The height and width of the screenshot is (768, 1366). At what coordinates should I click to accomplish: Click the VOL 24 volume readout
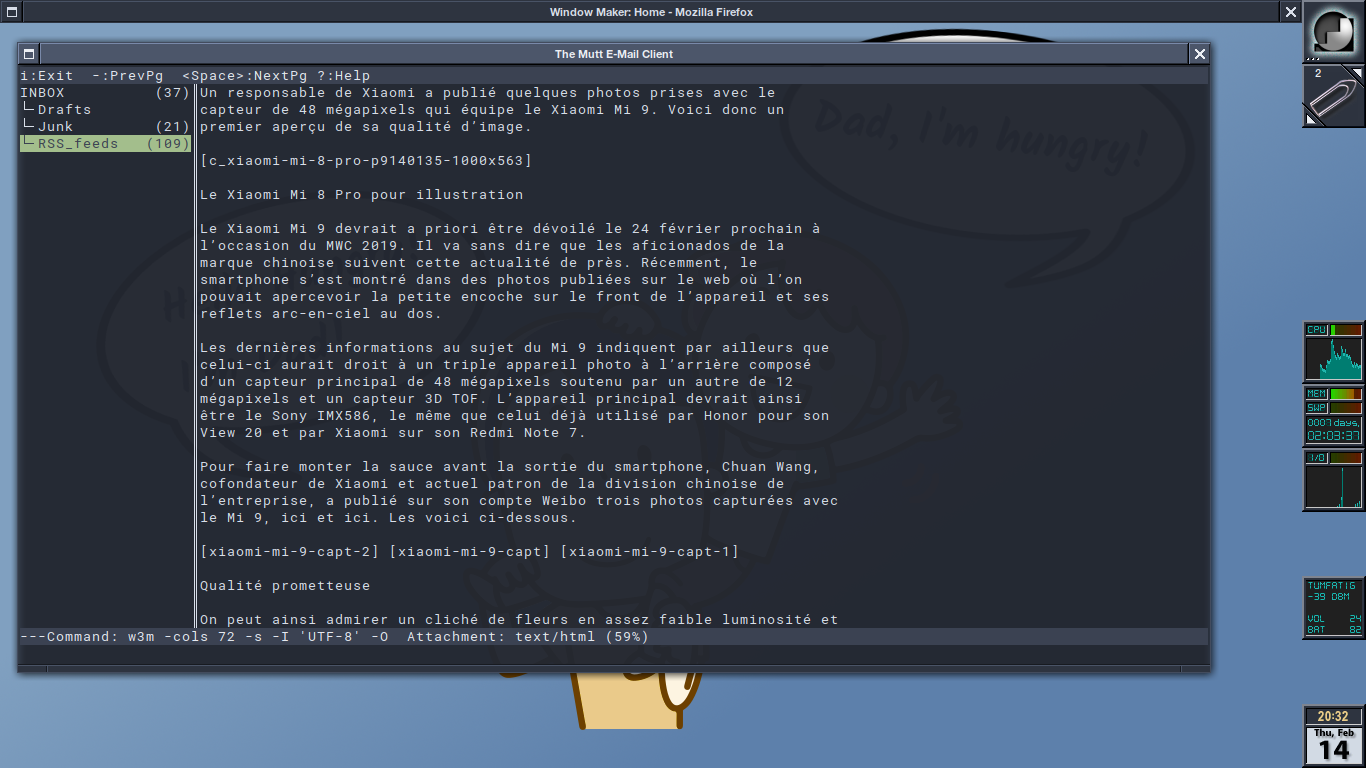1334,619
